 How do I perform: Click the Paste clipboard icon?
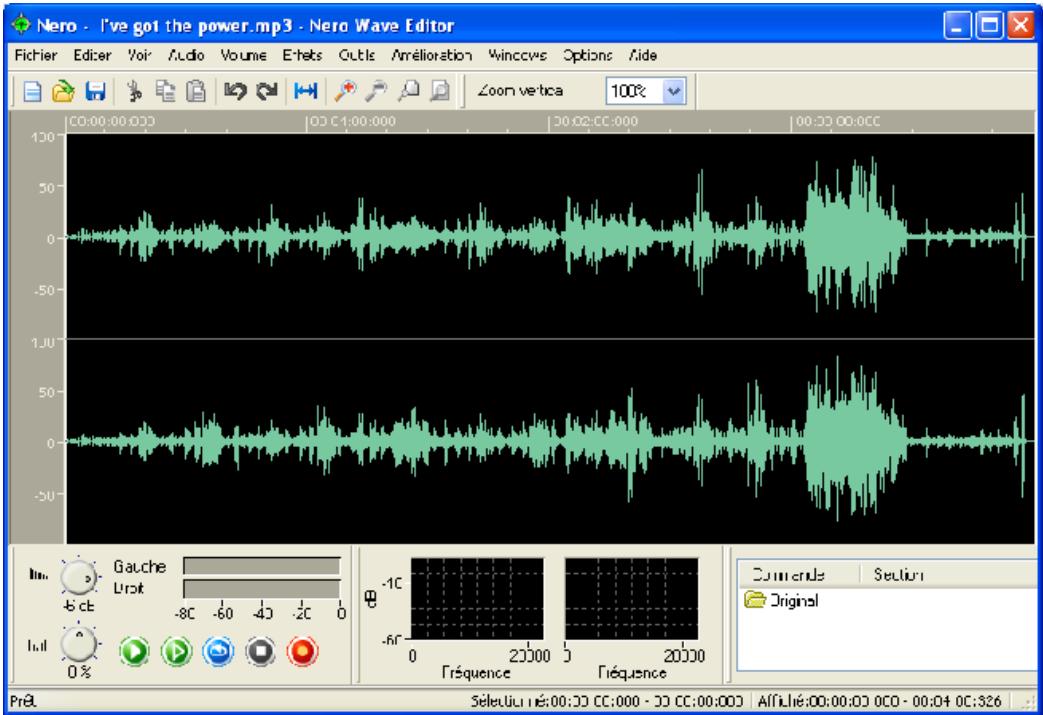click(x=196, y=91)
